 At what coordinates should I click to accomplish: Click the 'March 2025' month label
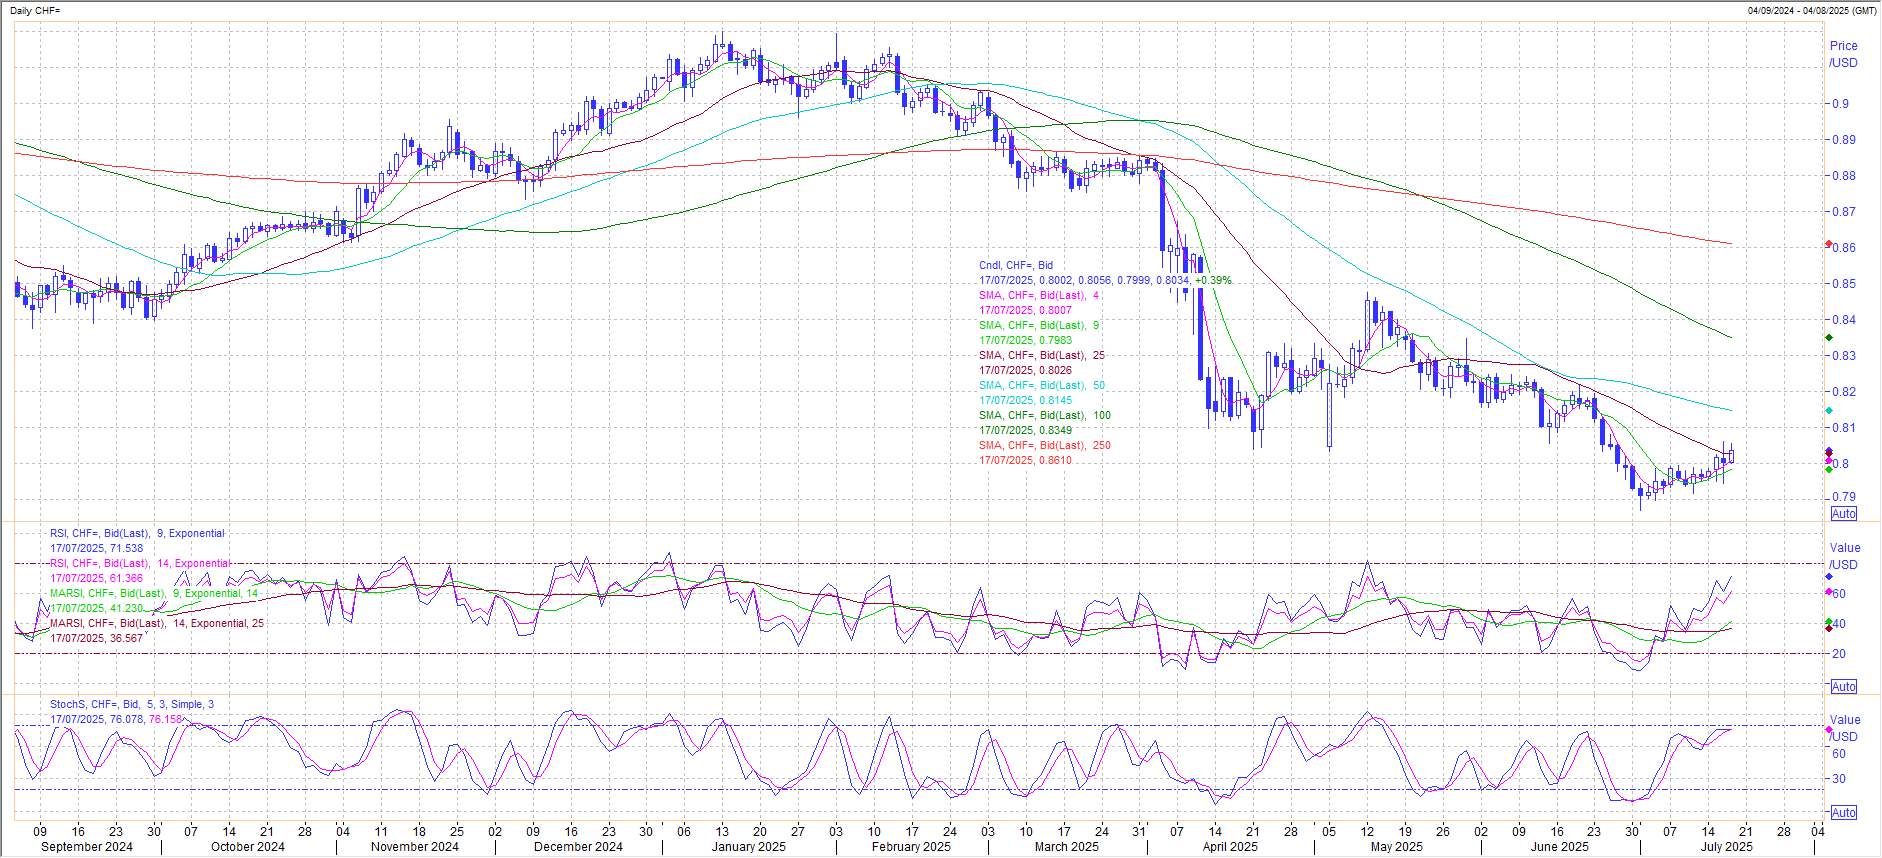pos(1067,847)
